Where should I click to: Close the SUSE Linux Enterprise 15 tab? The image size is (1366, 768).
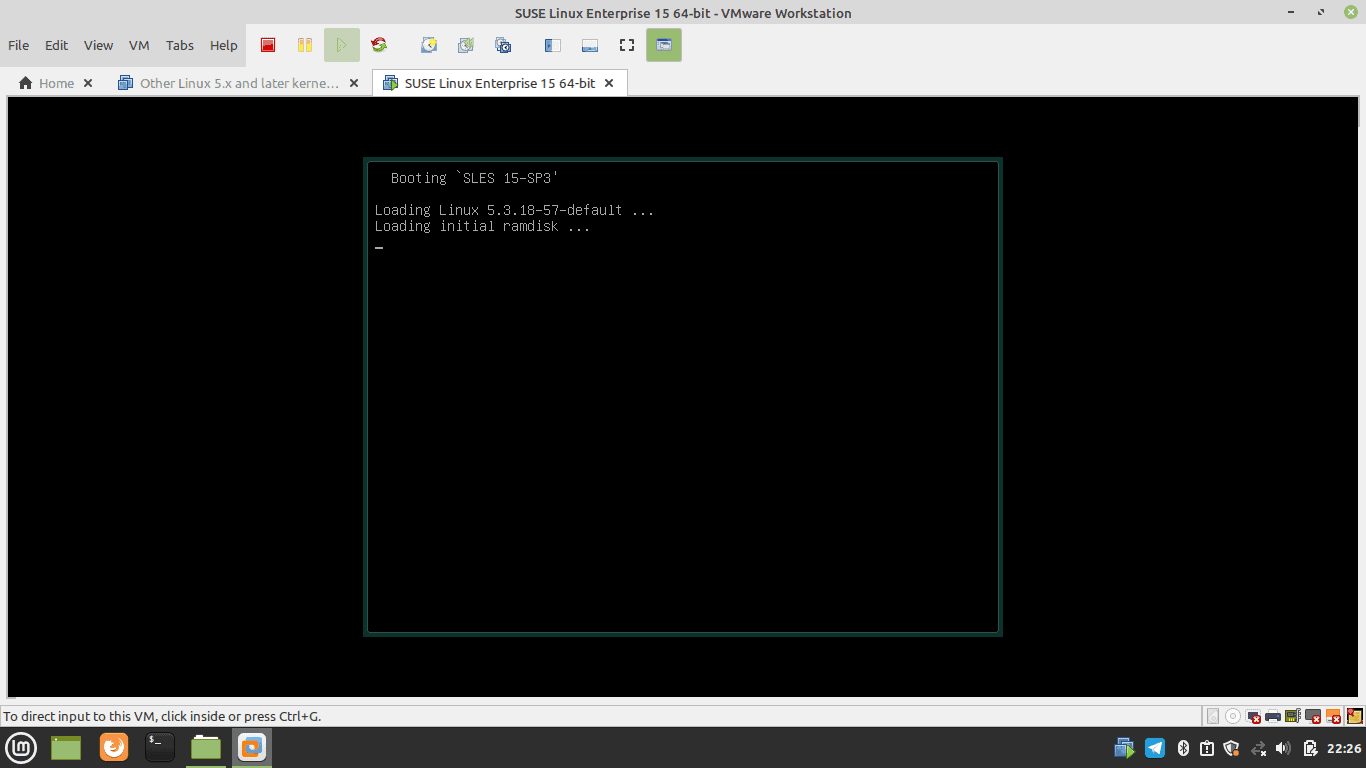609,83
